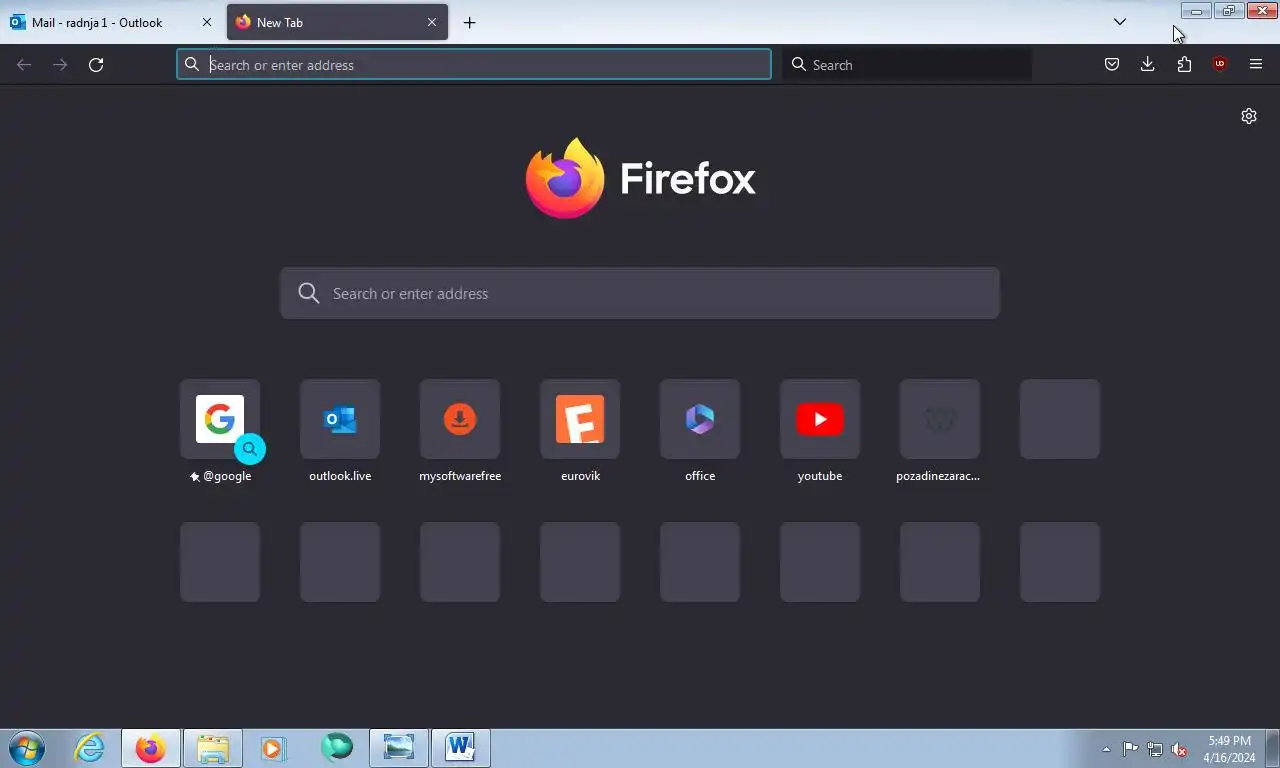Open Microsoft Word from taskbar
Screen dimensions: 1280x768
(x=460, y=748)
